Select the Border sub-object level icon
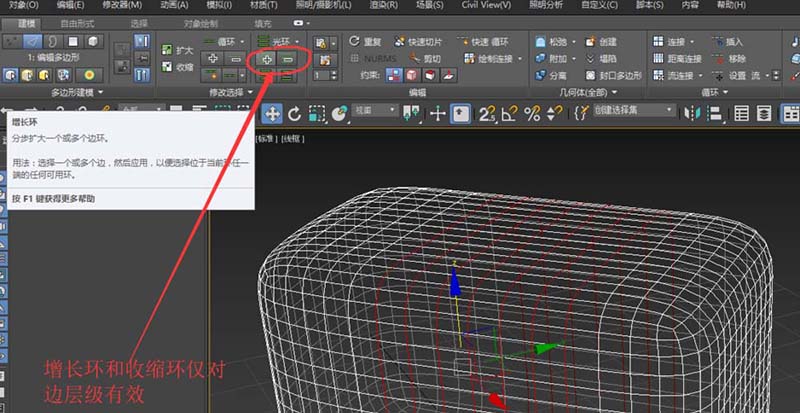 click(x=53, y=41)
